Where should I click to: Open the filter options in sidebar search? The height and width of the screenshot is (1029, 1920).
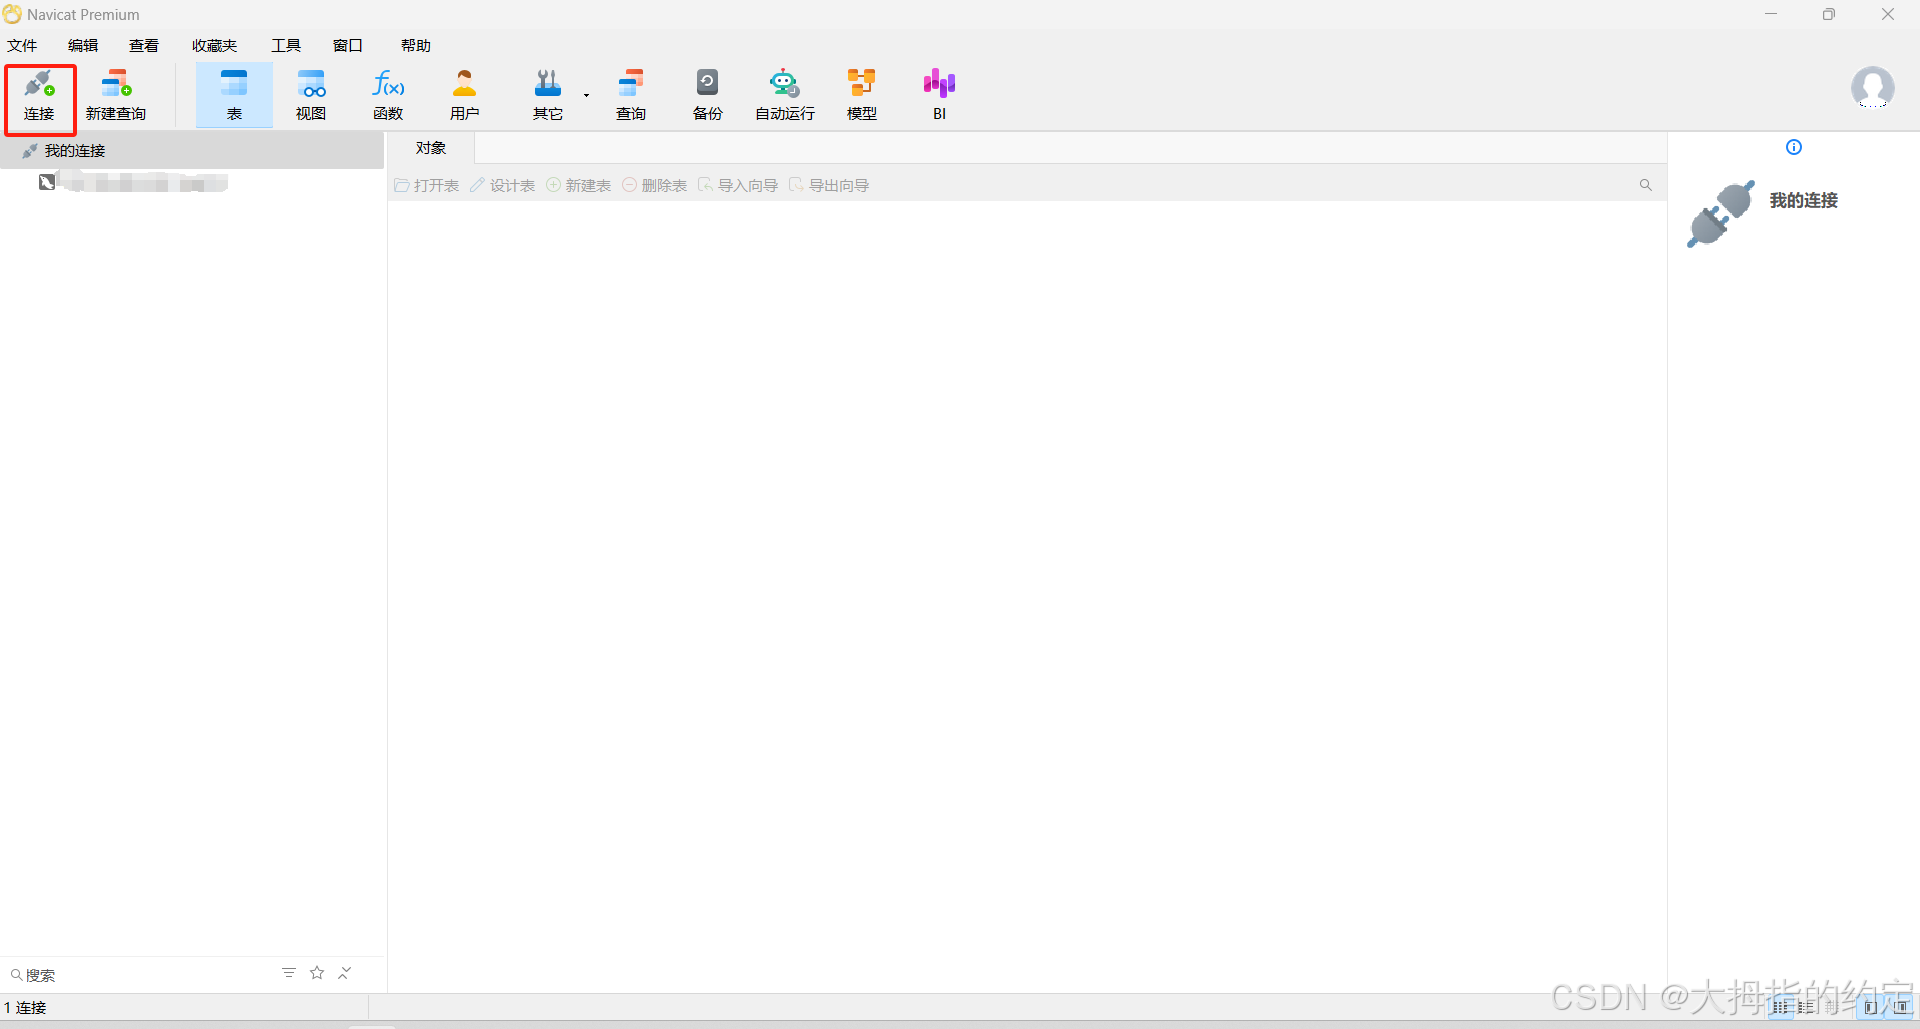coord(289,973)
